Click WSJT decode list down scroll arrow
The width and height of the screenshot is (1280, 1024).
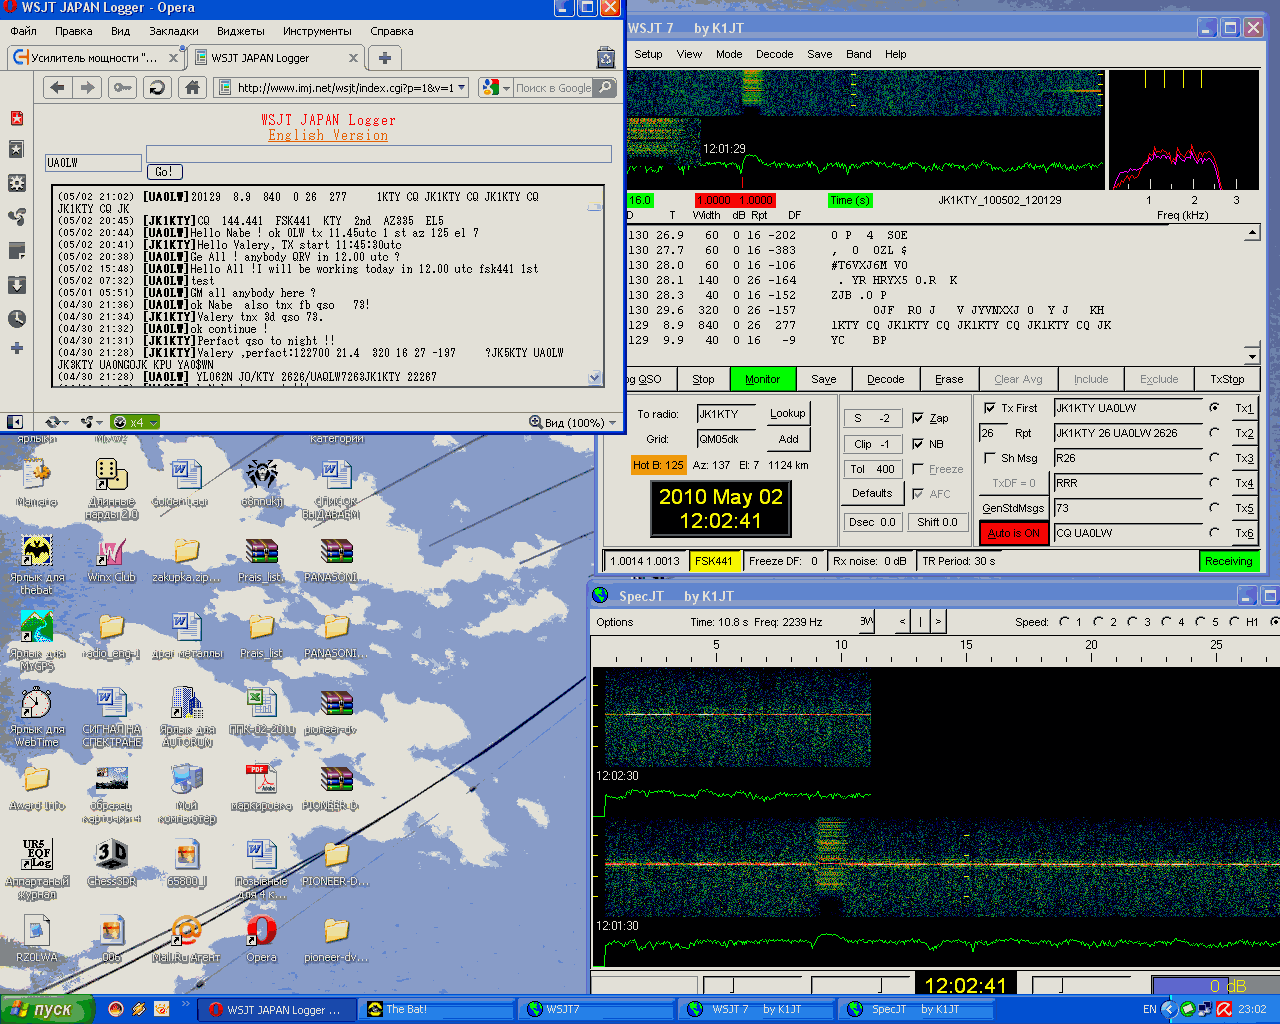pos(1252,356)
